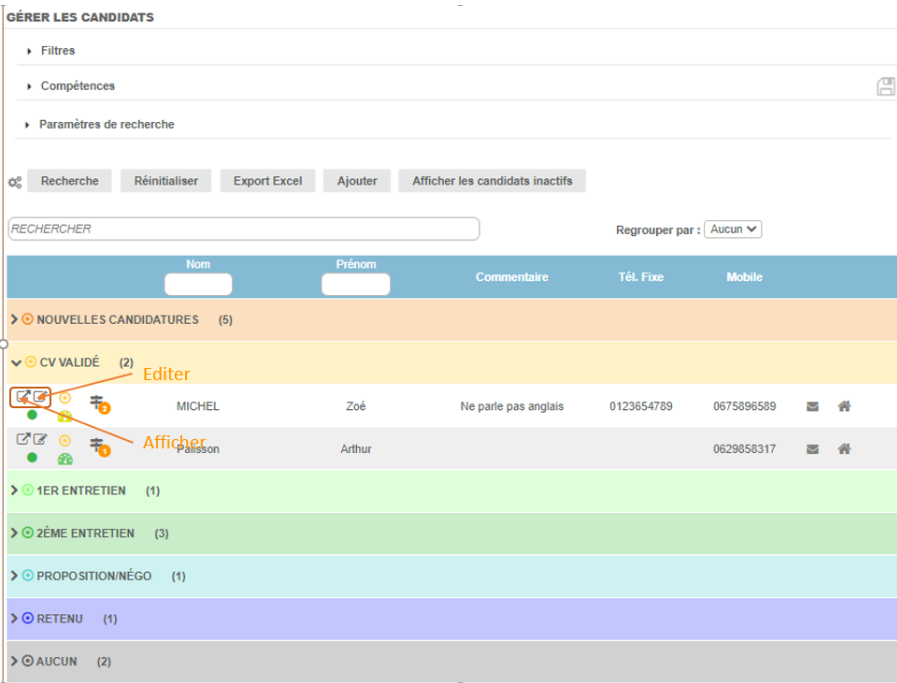Click the RECHERCHER search field

point(243,229)
